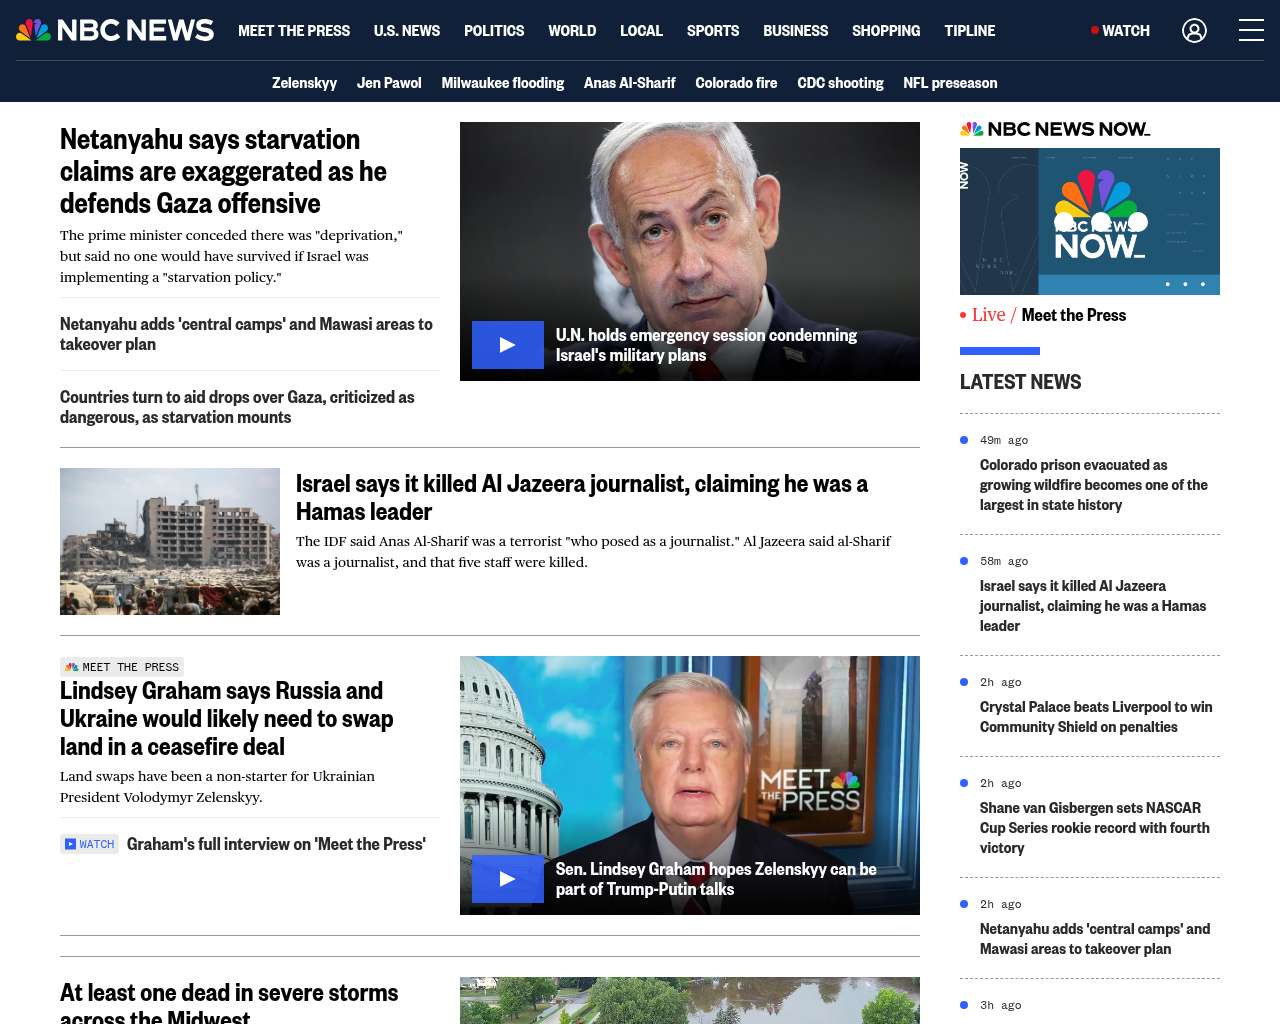Select the Milwaukee flooding trending topic

click(503, 83)
